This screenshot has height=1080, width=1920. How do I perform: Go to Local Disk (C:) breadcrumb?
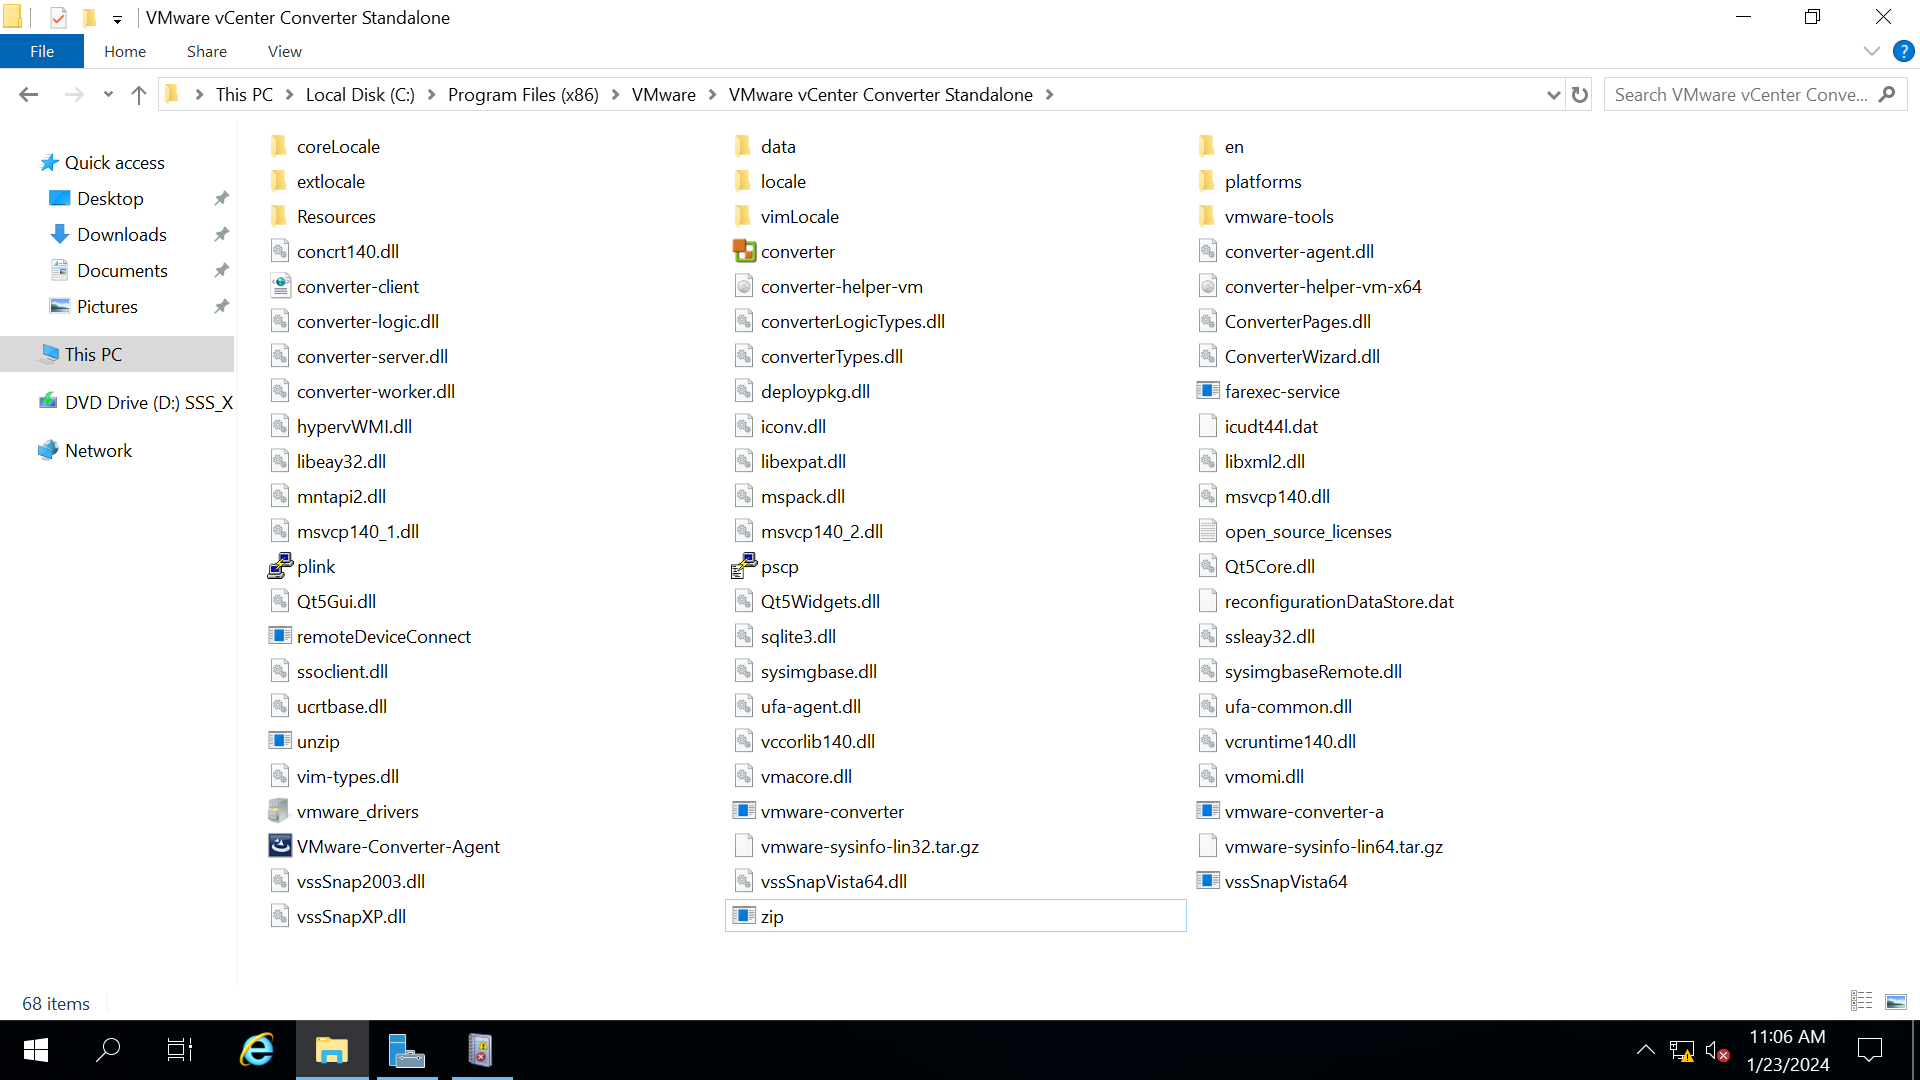coord(360,95)
